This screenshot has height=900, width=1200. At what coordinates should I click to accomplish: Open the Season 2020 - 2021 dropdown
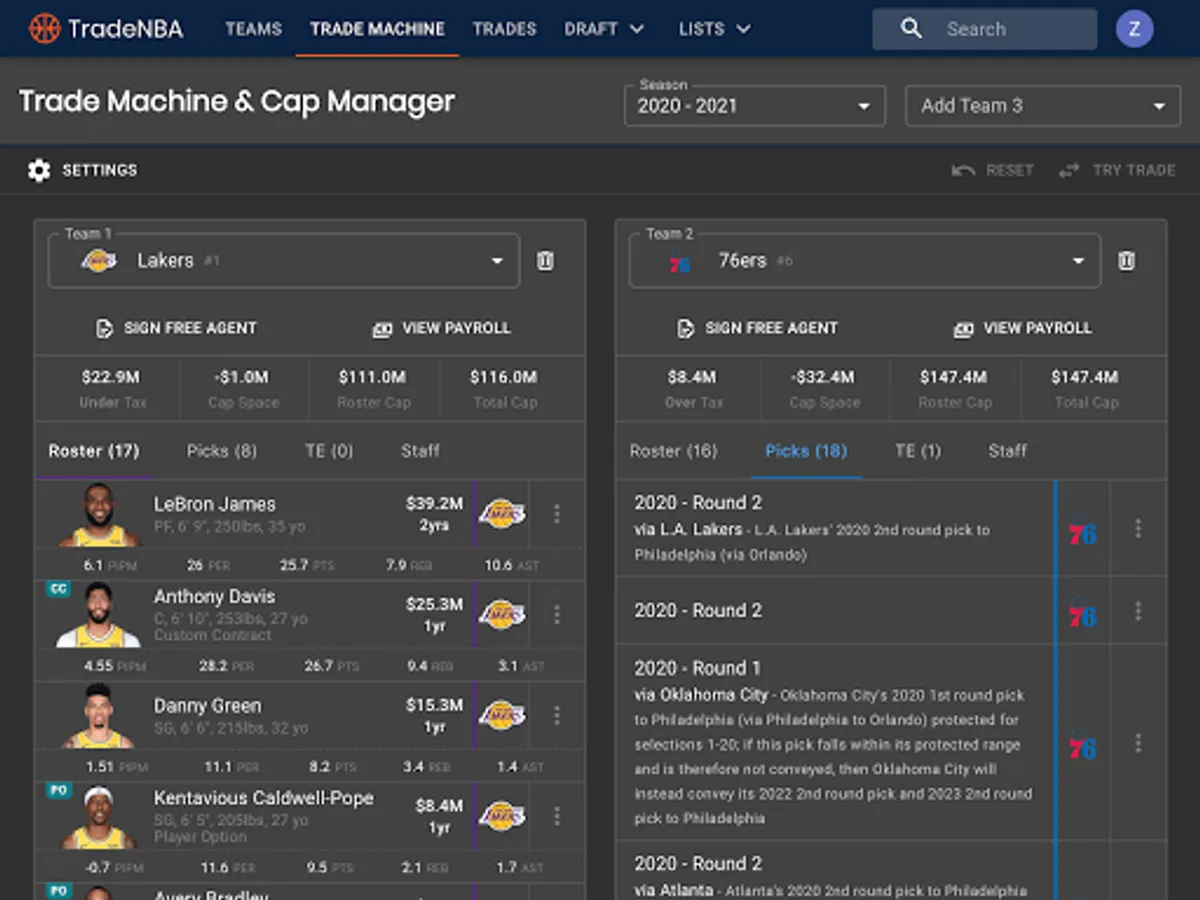[755, 105]
